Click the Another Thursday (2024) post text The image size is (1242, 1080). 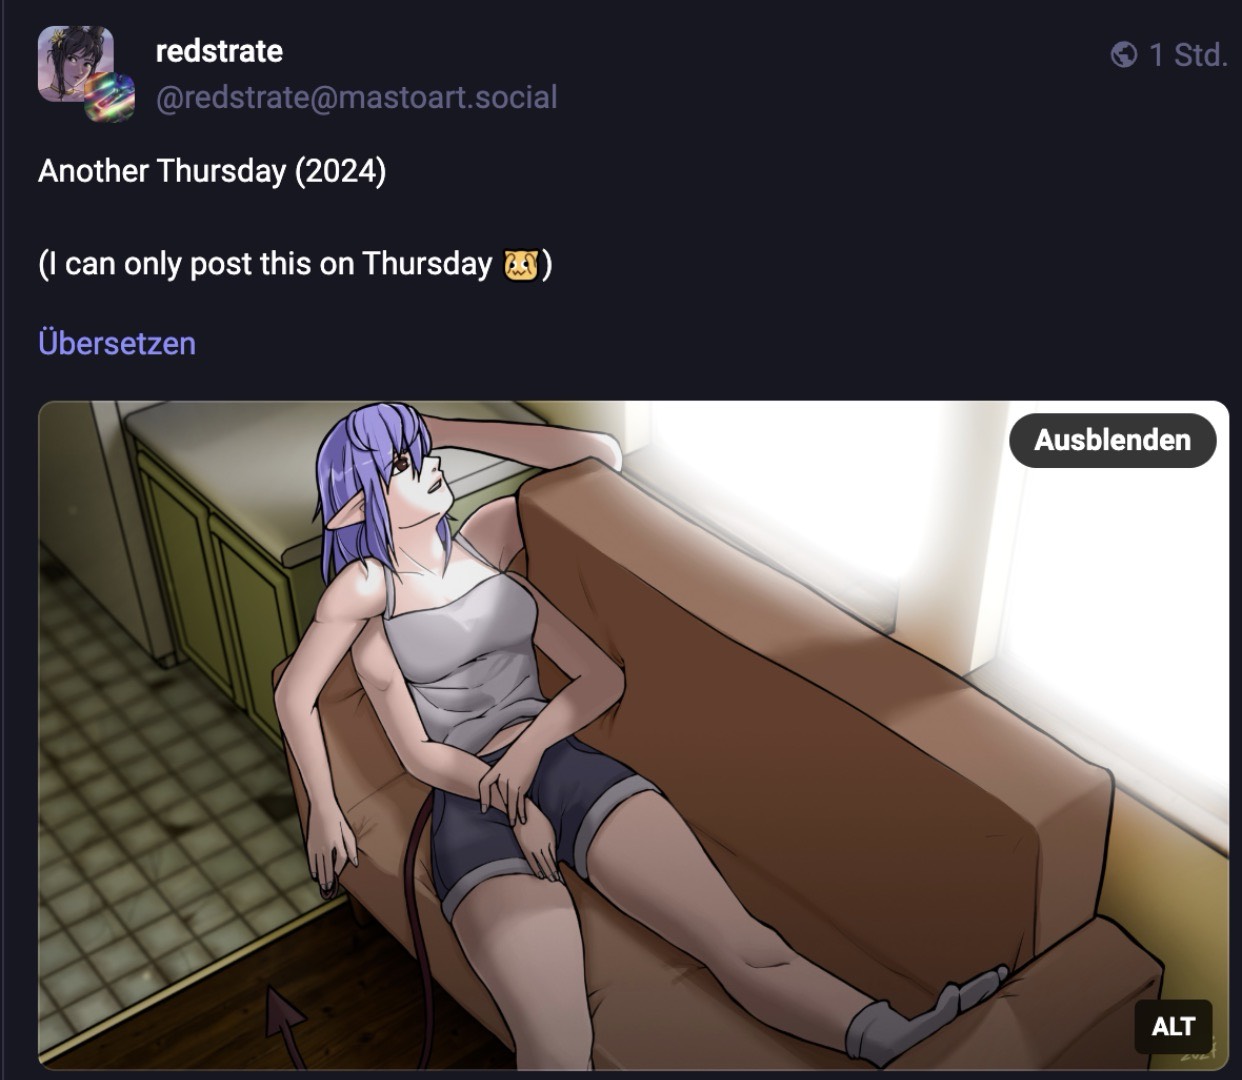tap(212, 171)
